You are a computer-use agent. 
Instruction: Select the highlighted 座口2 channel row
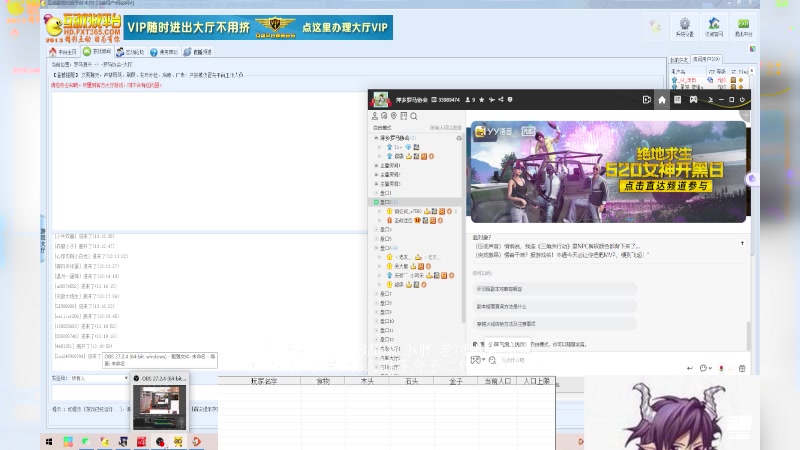[x=417, y=202]
